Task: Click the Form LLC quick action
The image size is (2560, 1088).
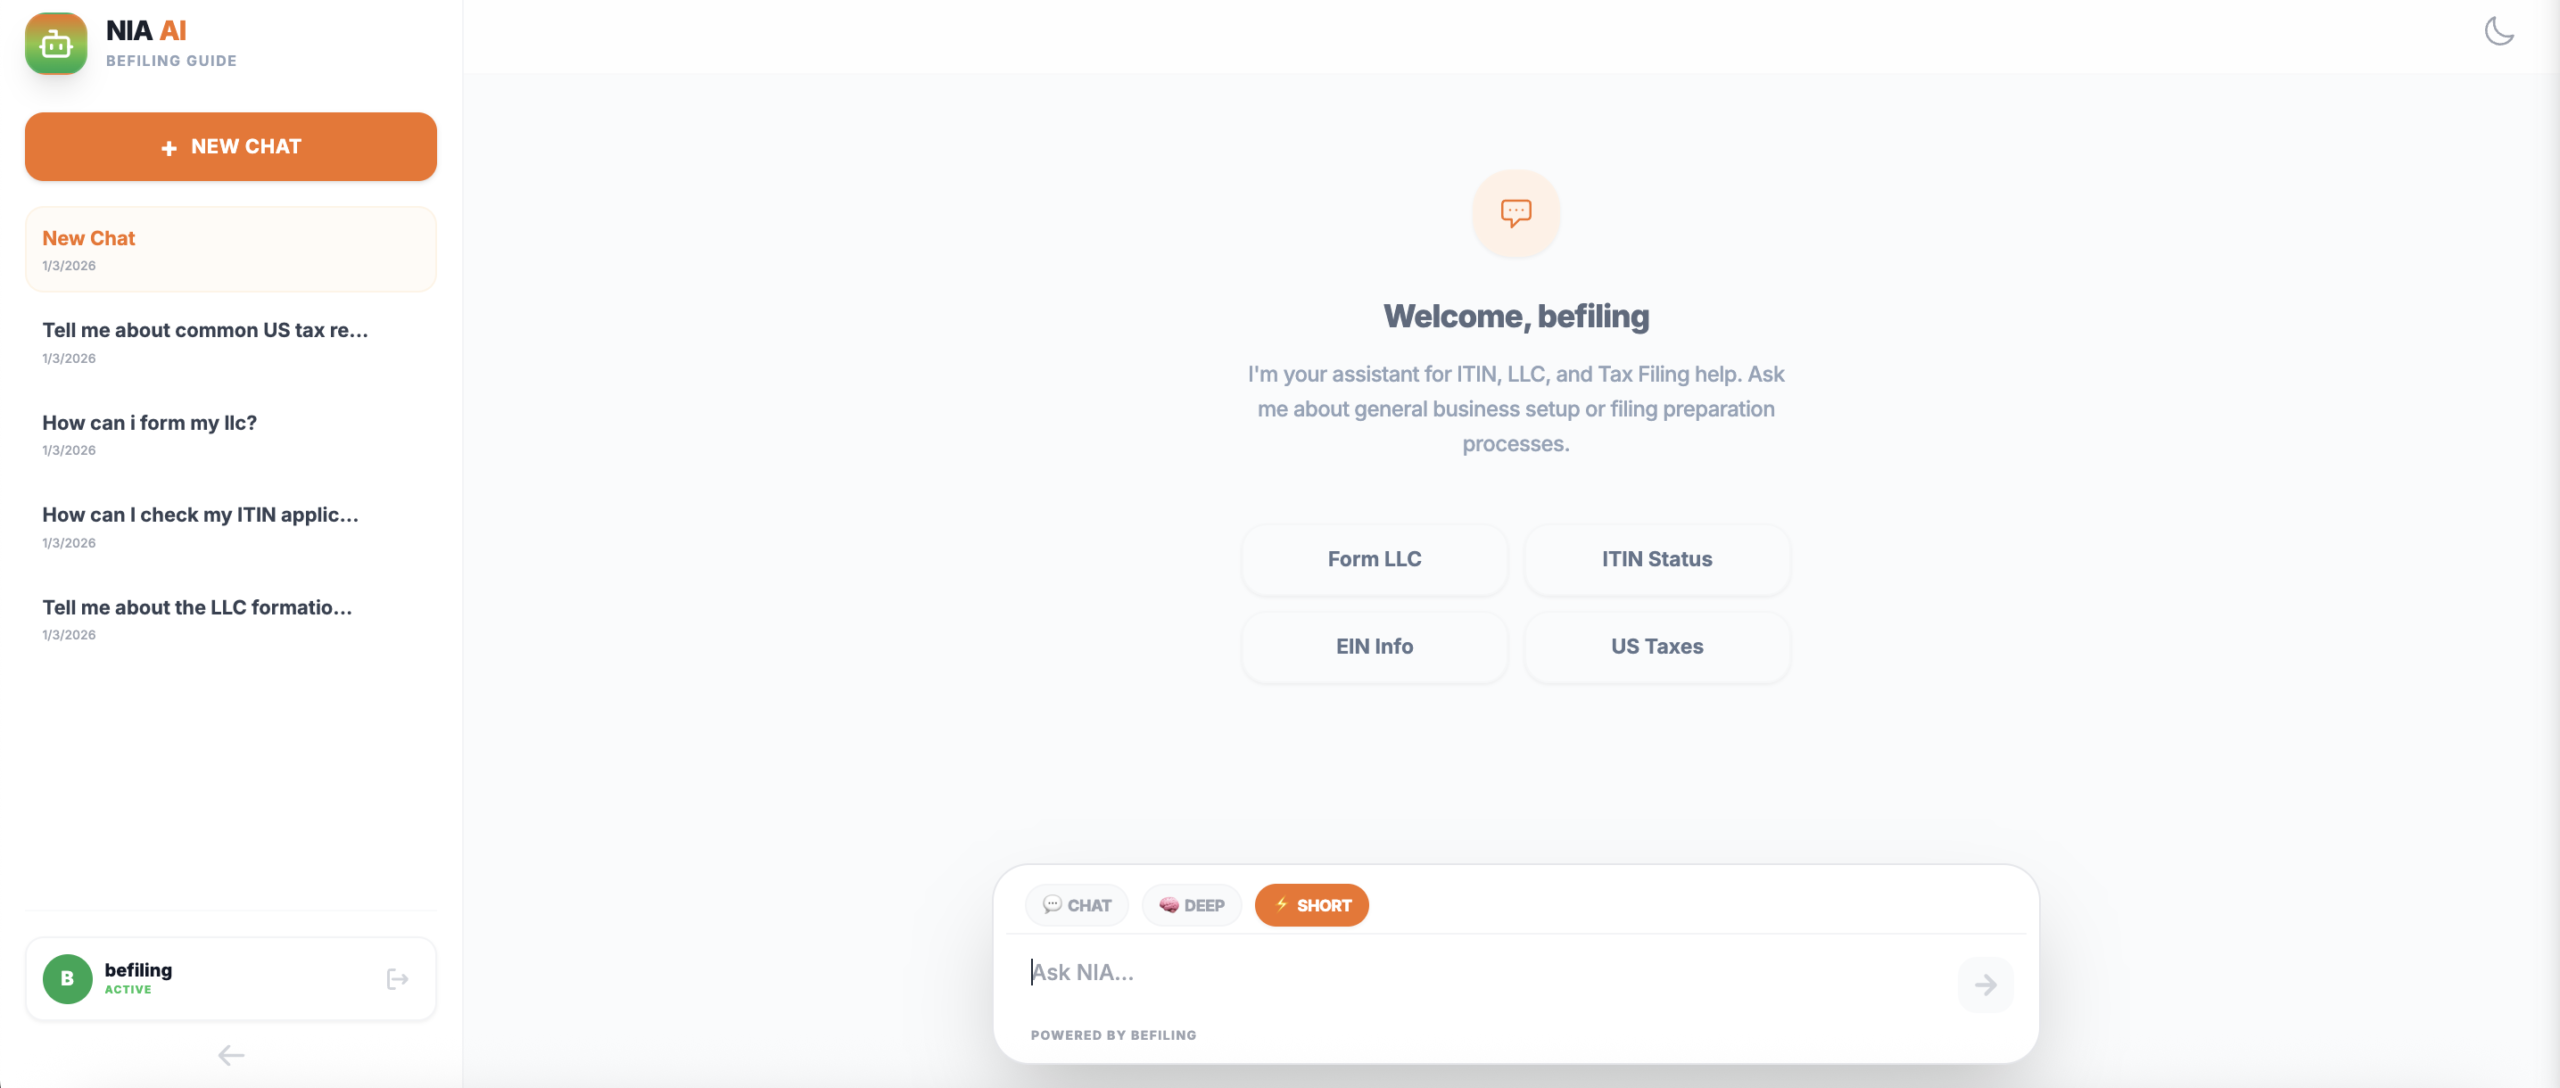Action: pos(1373,559)
